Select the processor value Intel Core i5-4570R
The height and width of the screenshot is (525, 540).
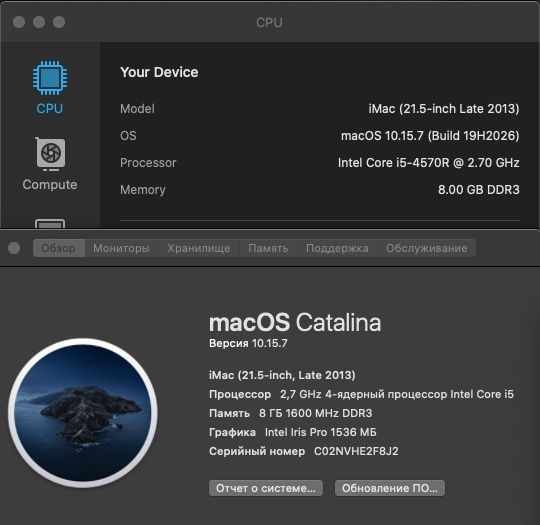[428, 163]
